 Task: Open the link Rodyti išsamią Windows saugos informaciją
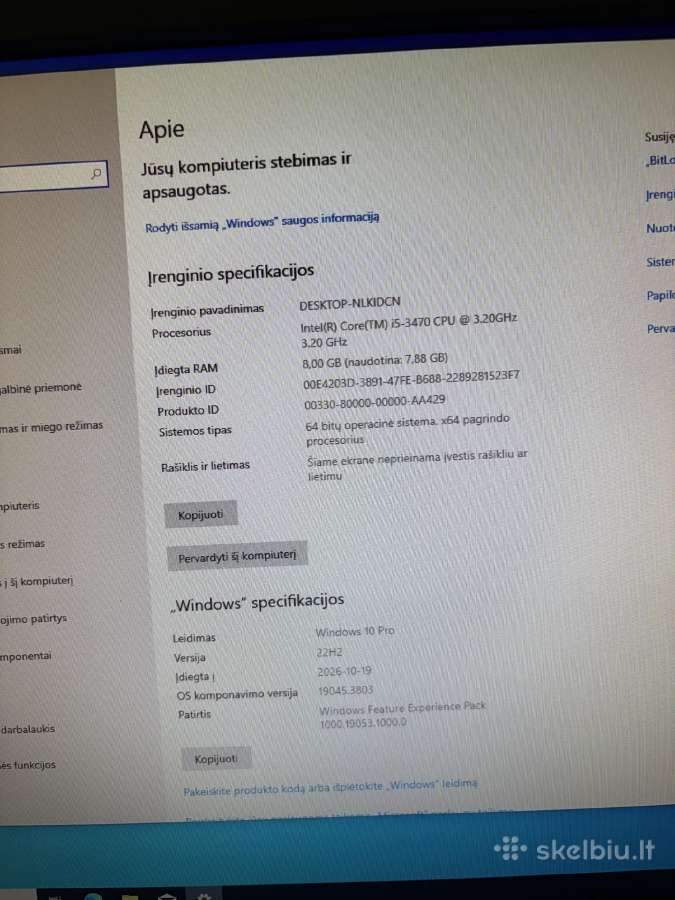[262, 222]
